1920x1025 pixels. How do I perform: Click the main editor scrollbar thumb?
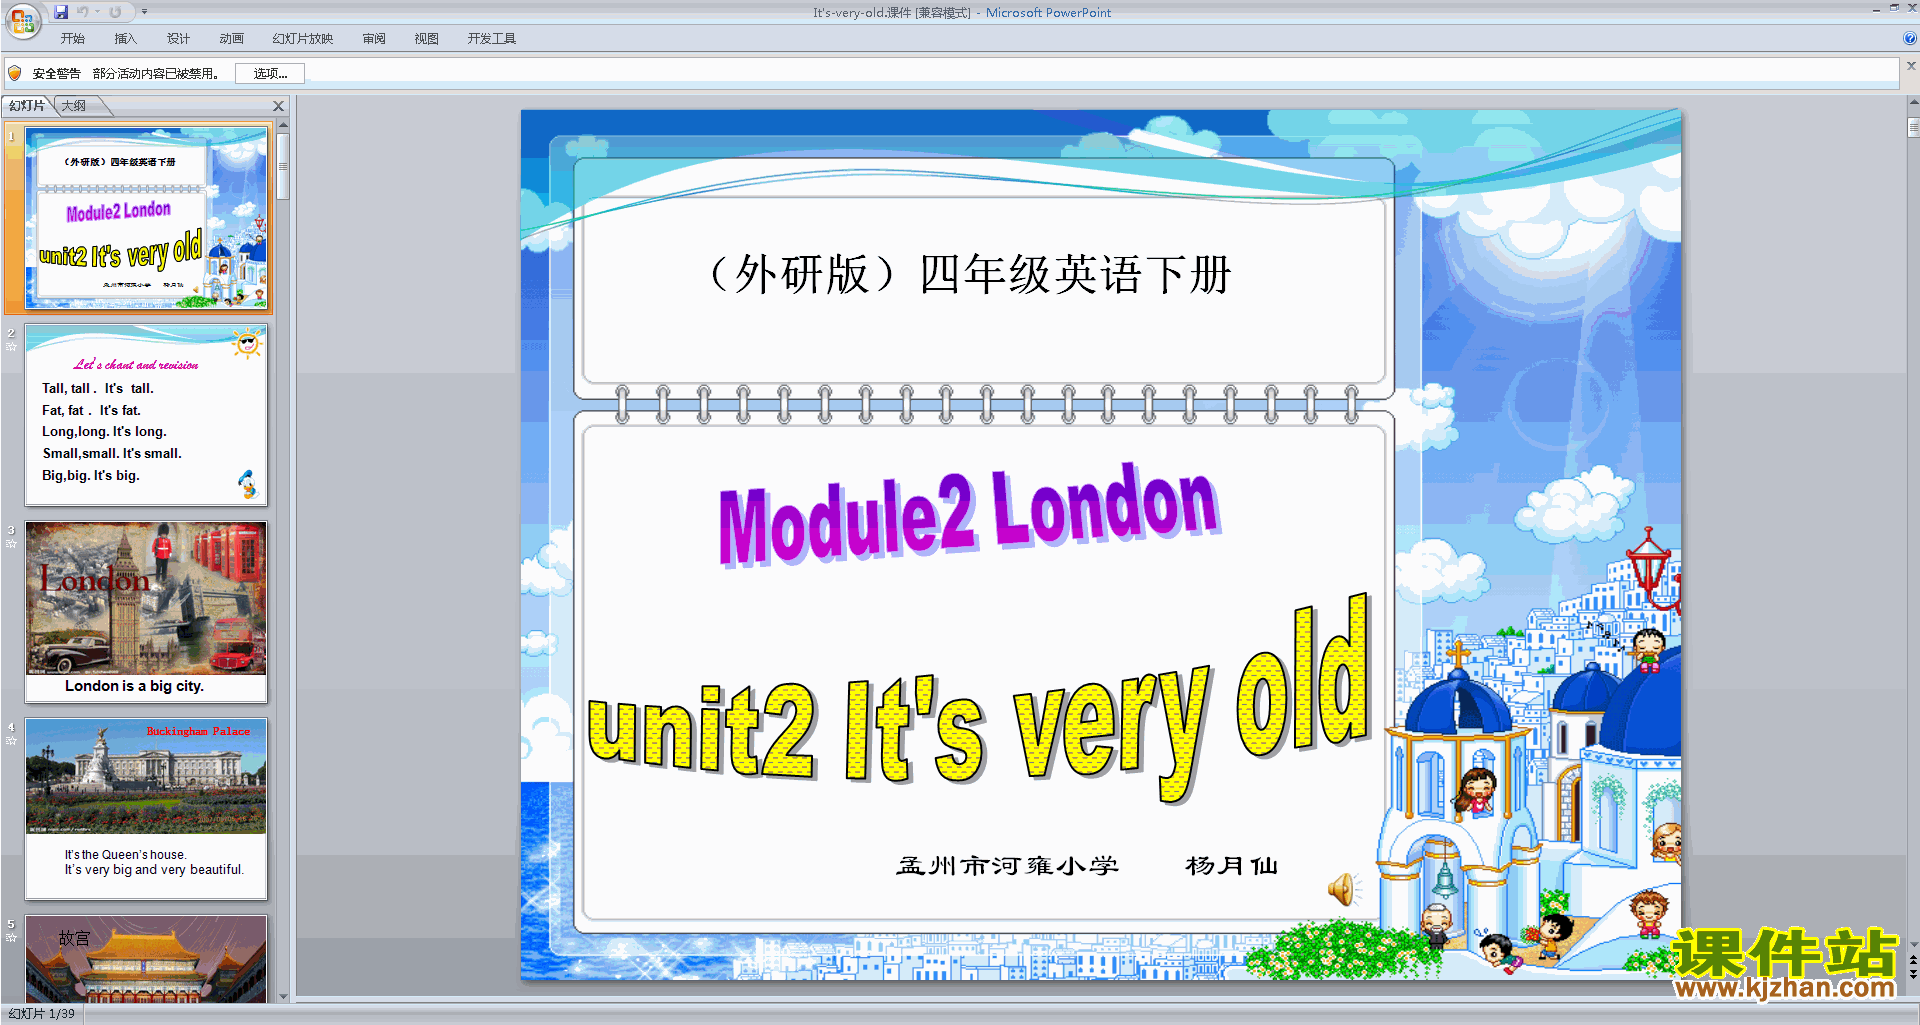(1913, 127)
